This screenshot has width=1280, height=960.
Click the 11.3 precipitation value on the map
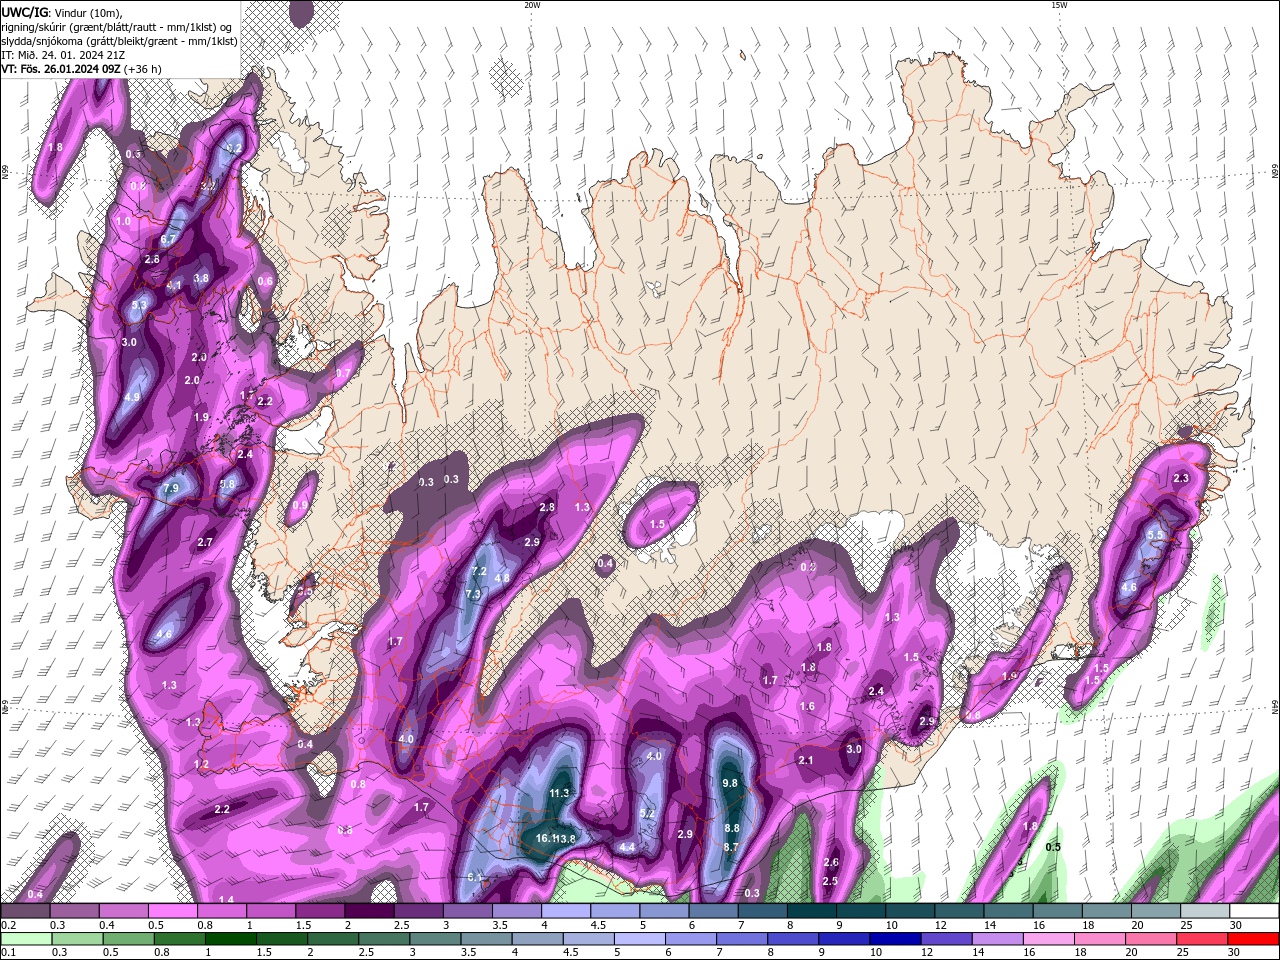coord(559,793)
